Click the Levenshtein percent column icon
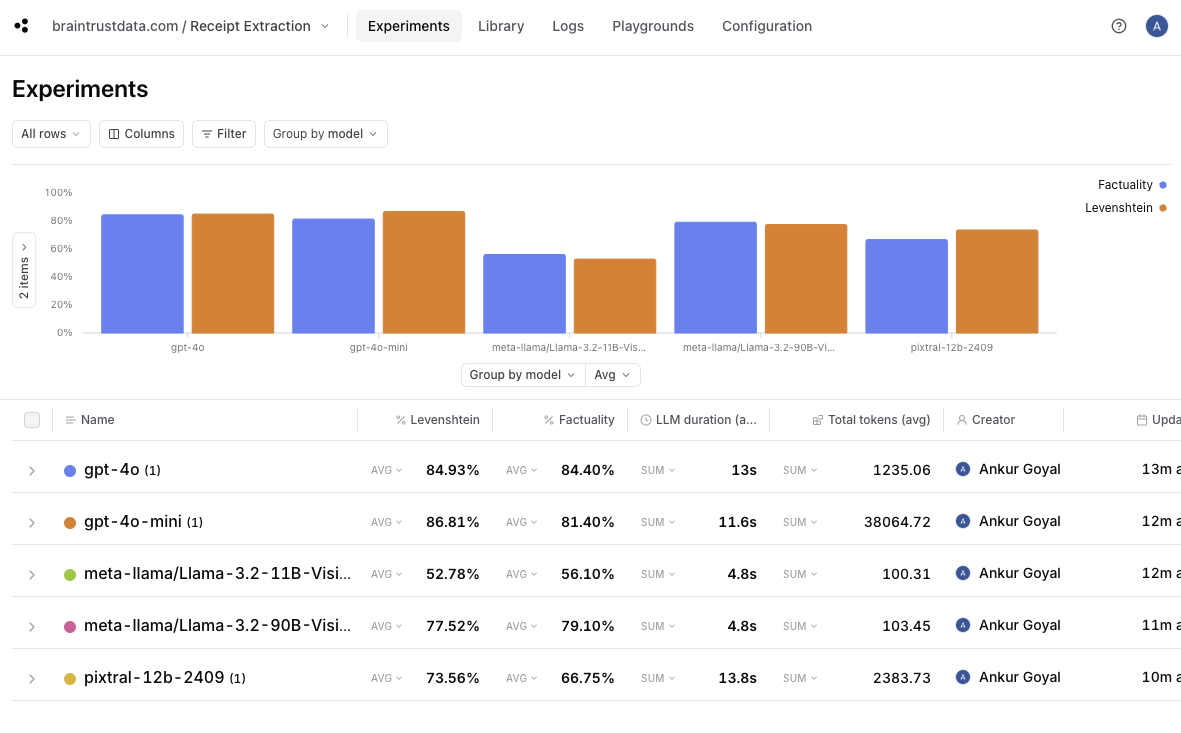The width and height of the screenshot is (1181, 733). 401,420
